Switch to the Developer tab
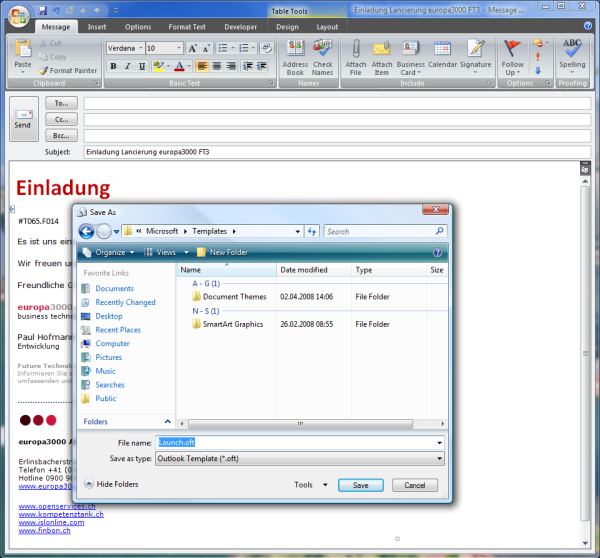This screenshot has height=558, width=600. [240, 27]
